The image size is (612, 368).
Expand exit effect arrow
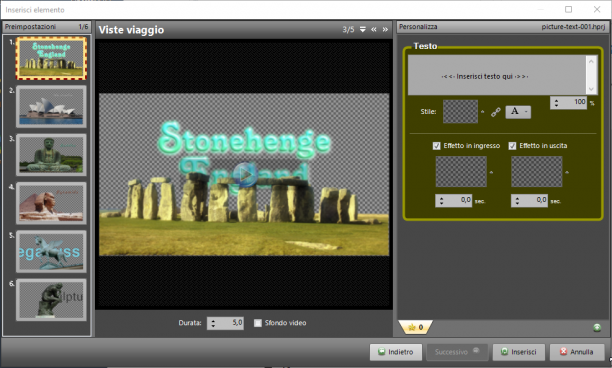coord(567,172)
